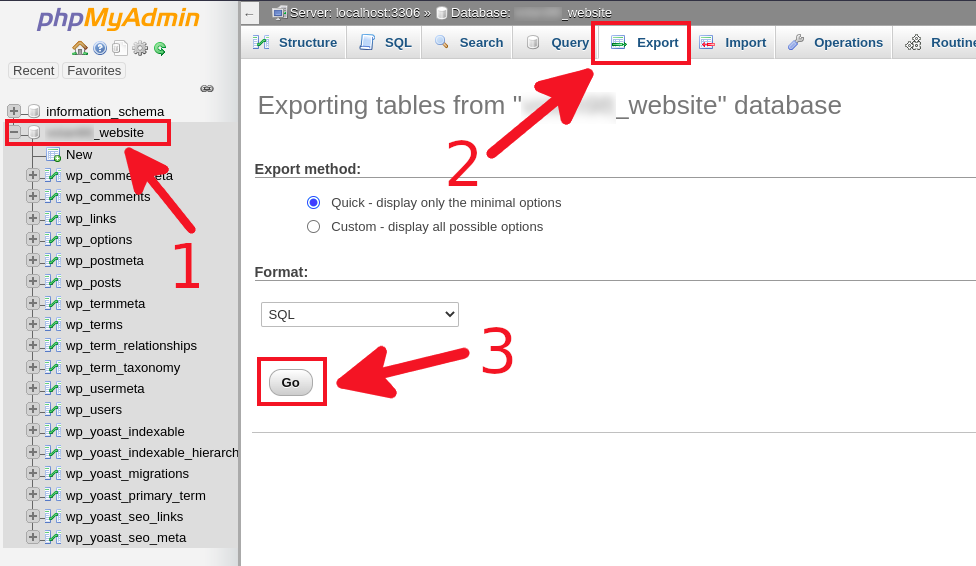Open the page-shaped documentation icon
Screen dimensions: 976x566
pyautogui.click(x=120, y=48)
